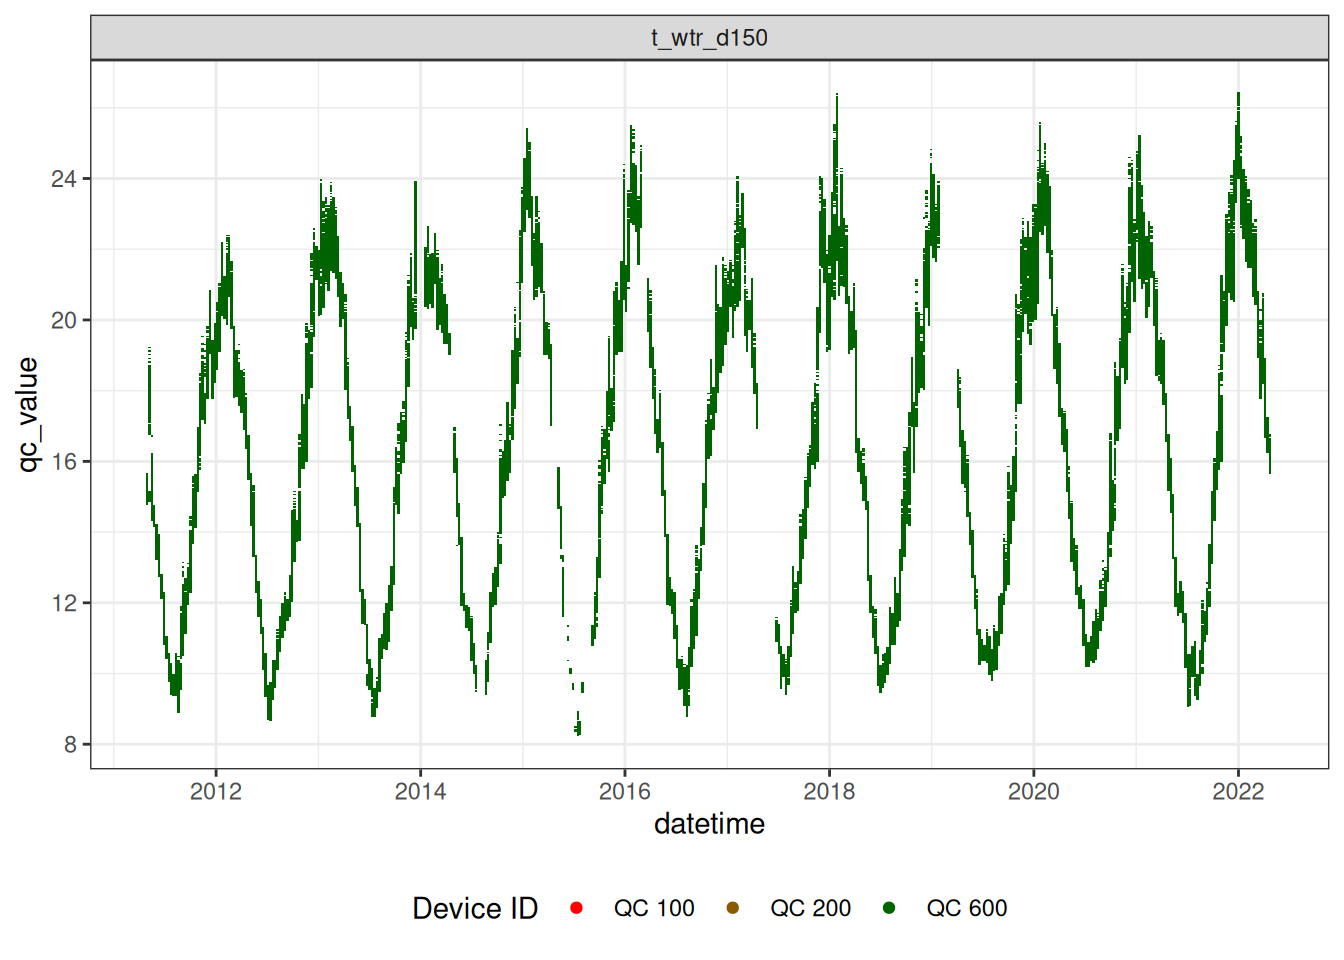The width and height of the screenshot is (1344, 960).
Task: Click the 8 y-axis tick label
Action: tap(70, 745)
